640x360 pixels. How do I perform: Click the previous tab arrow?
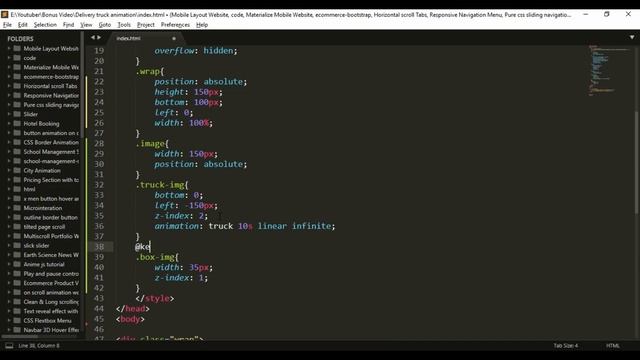click(x=93, y=38)
